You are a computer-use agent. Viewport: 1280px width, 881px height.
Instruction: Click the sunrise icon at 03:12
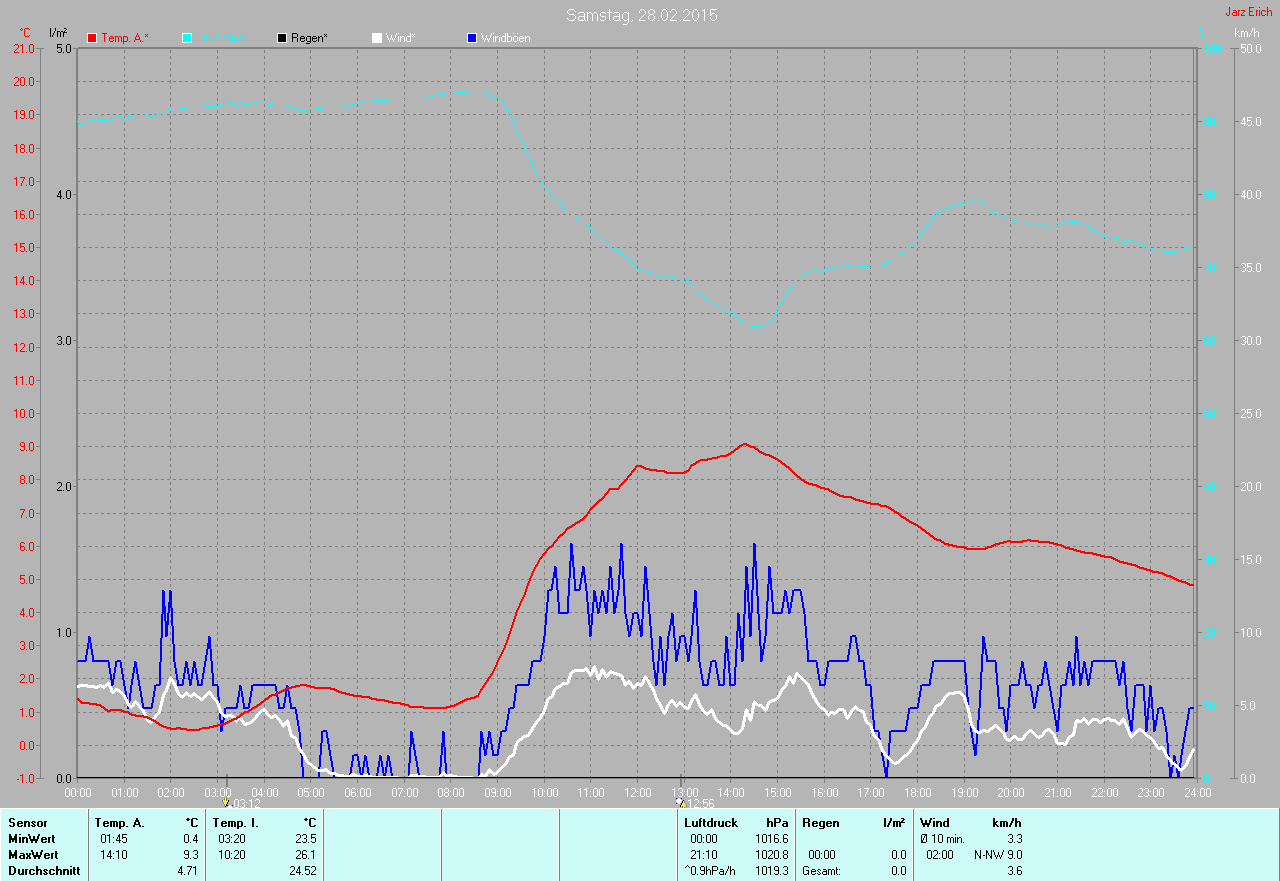coord(226,802)
